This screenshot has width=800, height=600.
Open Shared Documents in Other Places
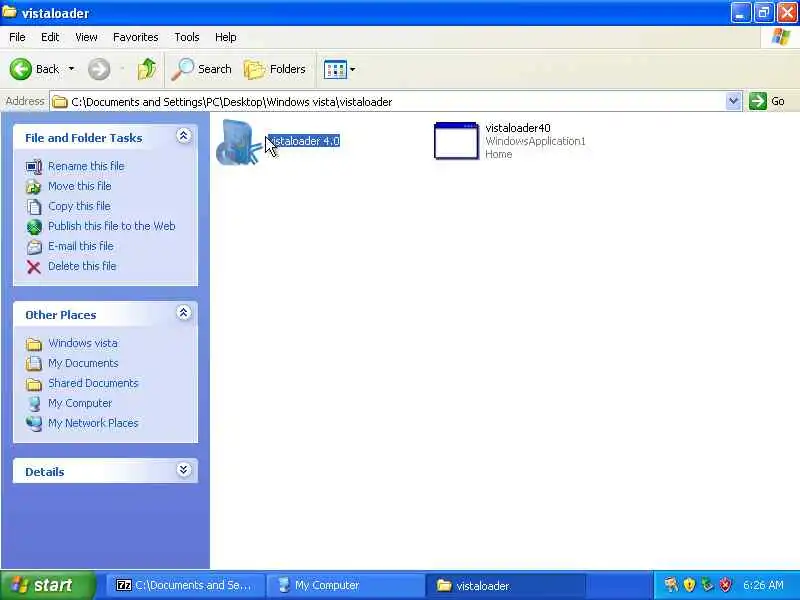click(93, 383)
